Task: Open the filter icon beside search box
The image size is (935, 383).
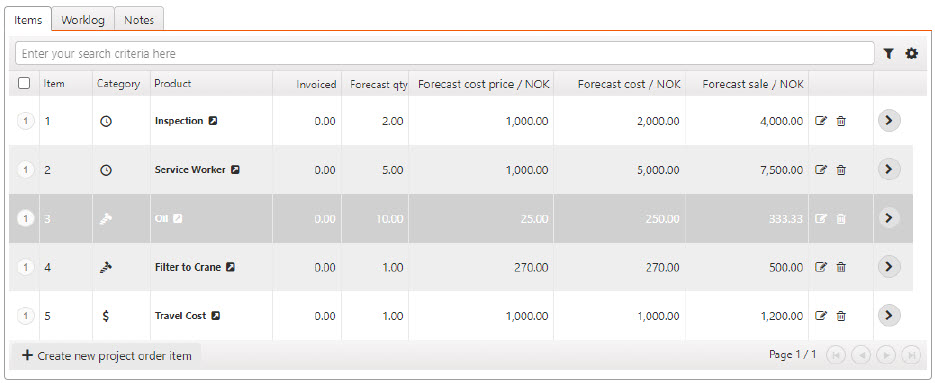Action: point(888,54)
